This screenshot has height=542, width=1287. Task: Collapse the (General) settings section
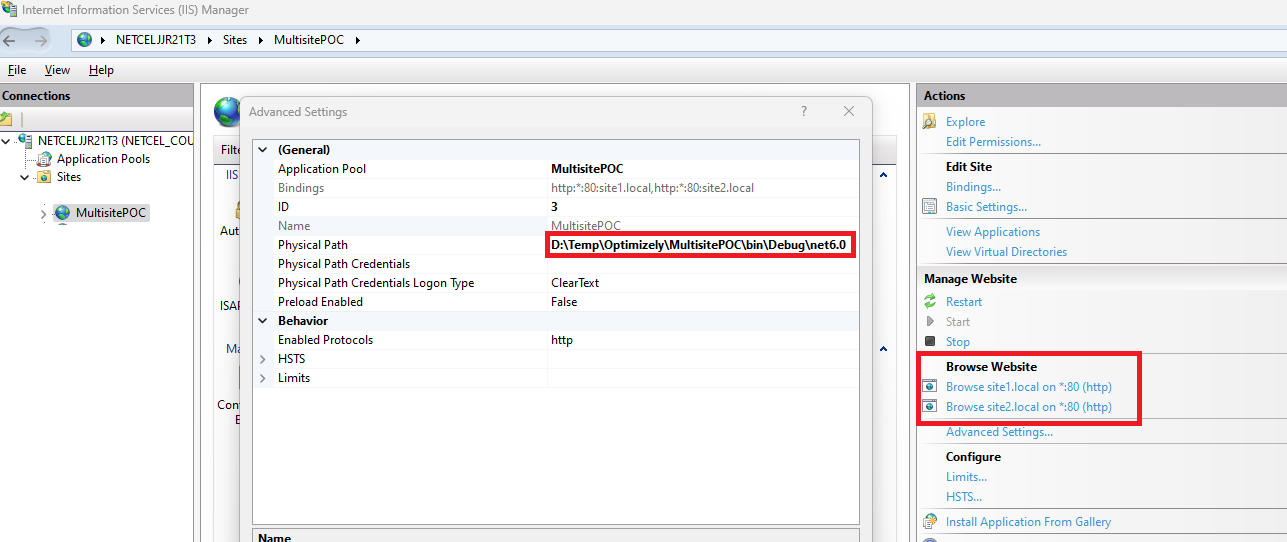pos(263,150)
